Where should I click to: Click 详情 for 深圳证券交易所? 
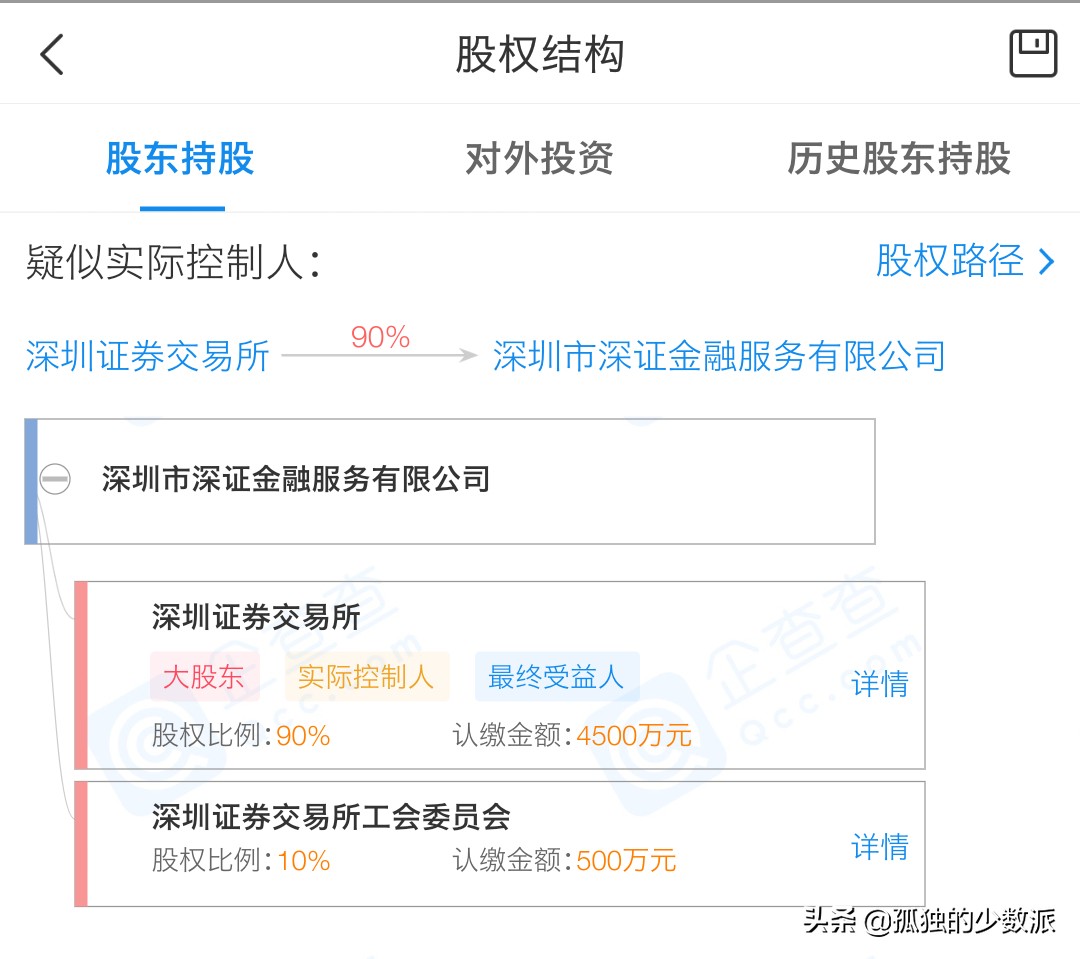coord(879,685)
